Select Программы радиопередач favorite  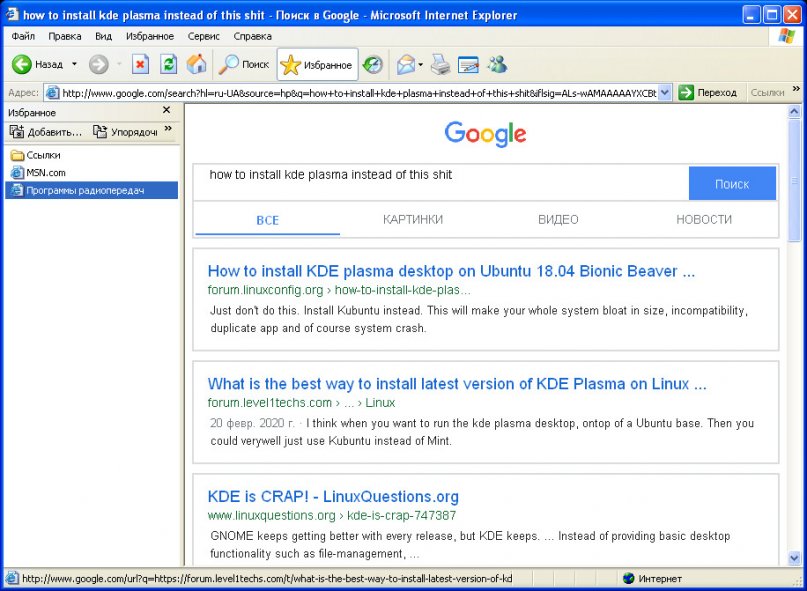pos(91,190)
